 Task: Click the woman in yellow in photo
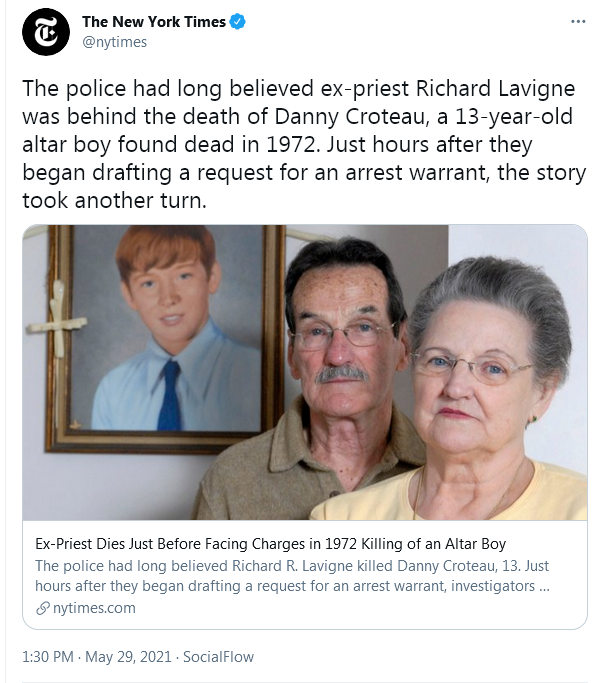[462, 390]
